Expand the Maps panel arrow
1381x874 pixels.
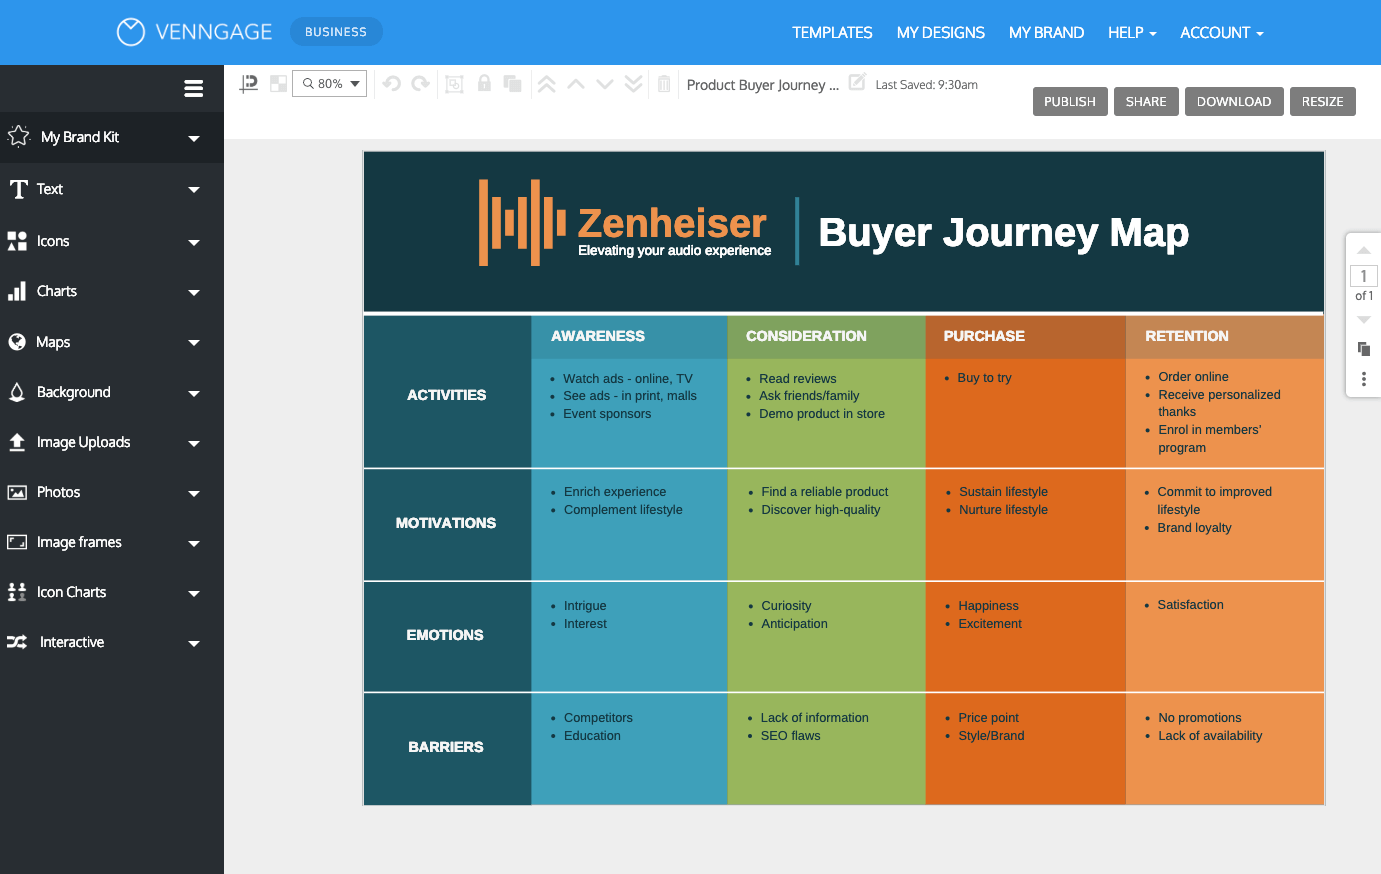pyautogui.click(x=194, y=343)
